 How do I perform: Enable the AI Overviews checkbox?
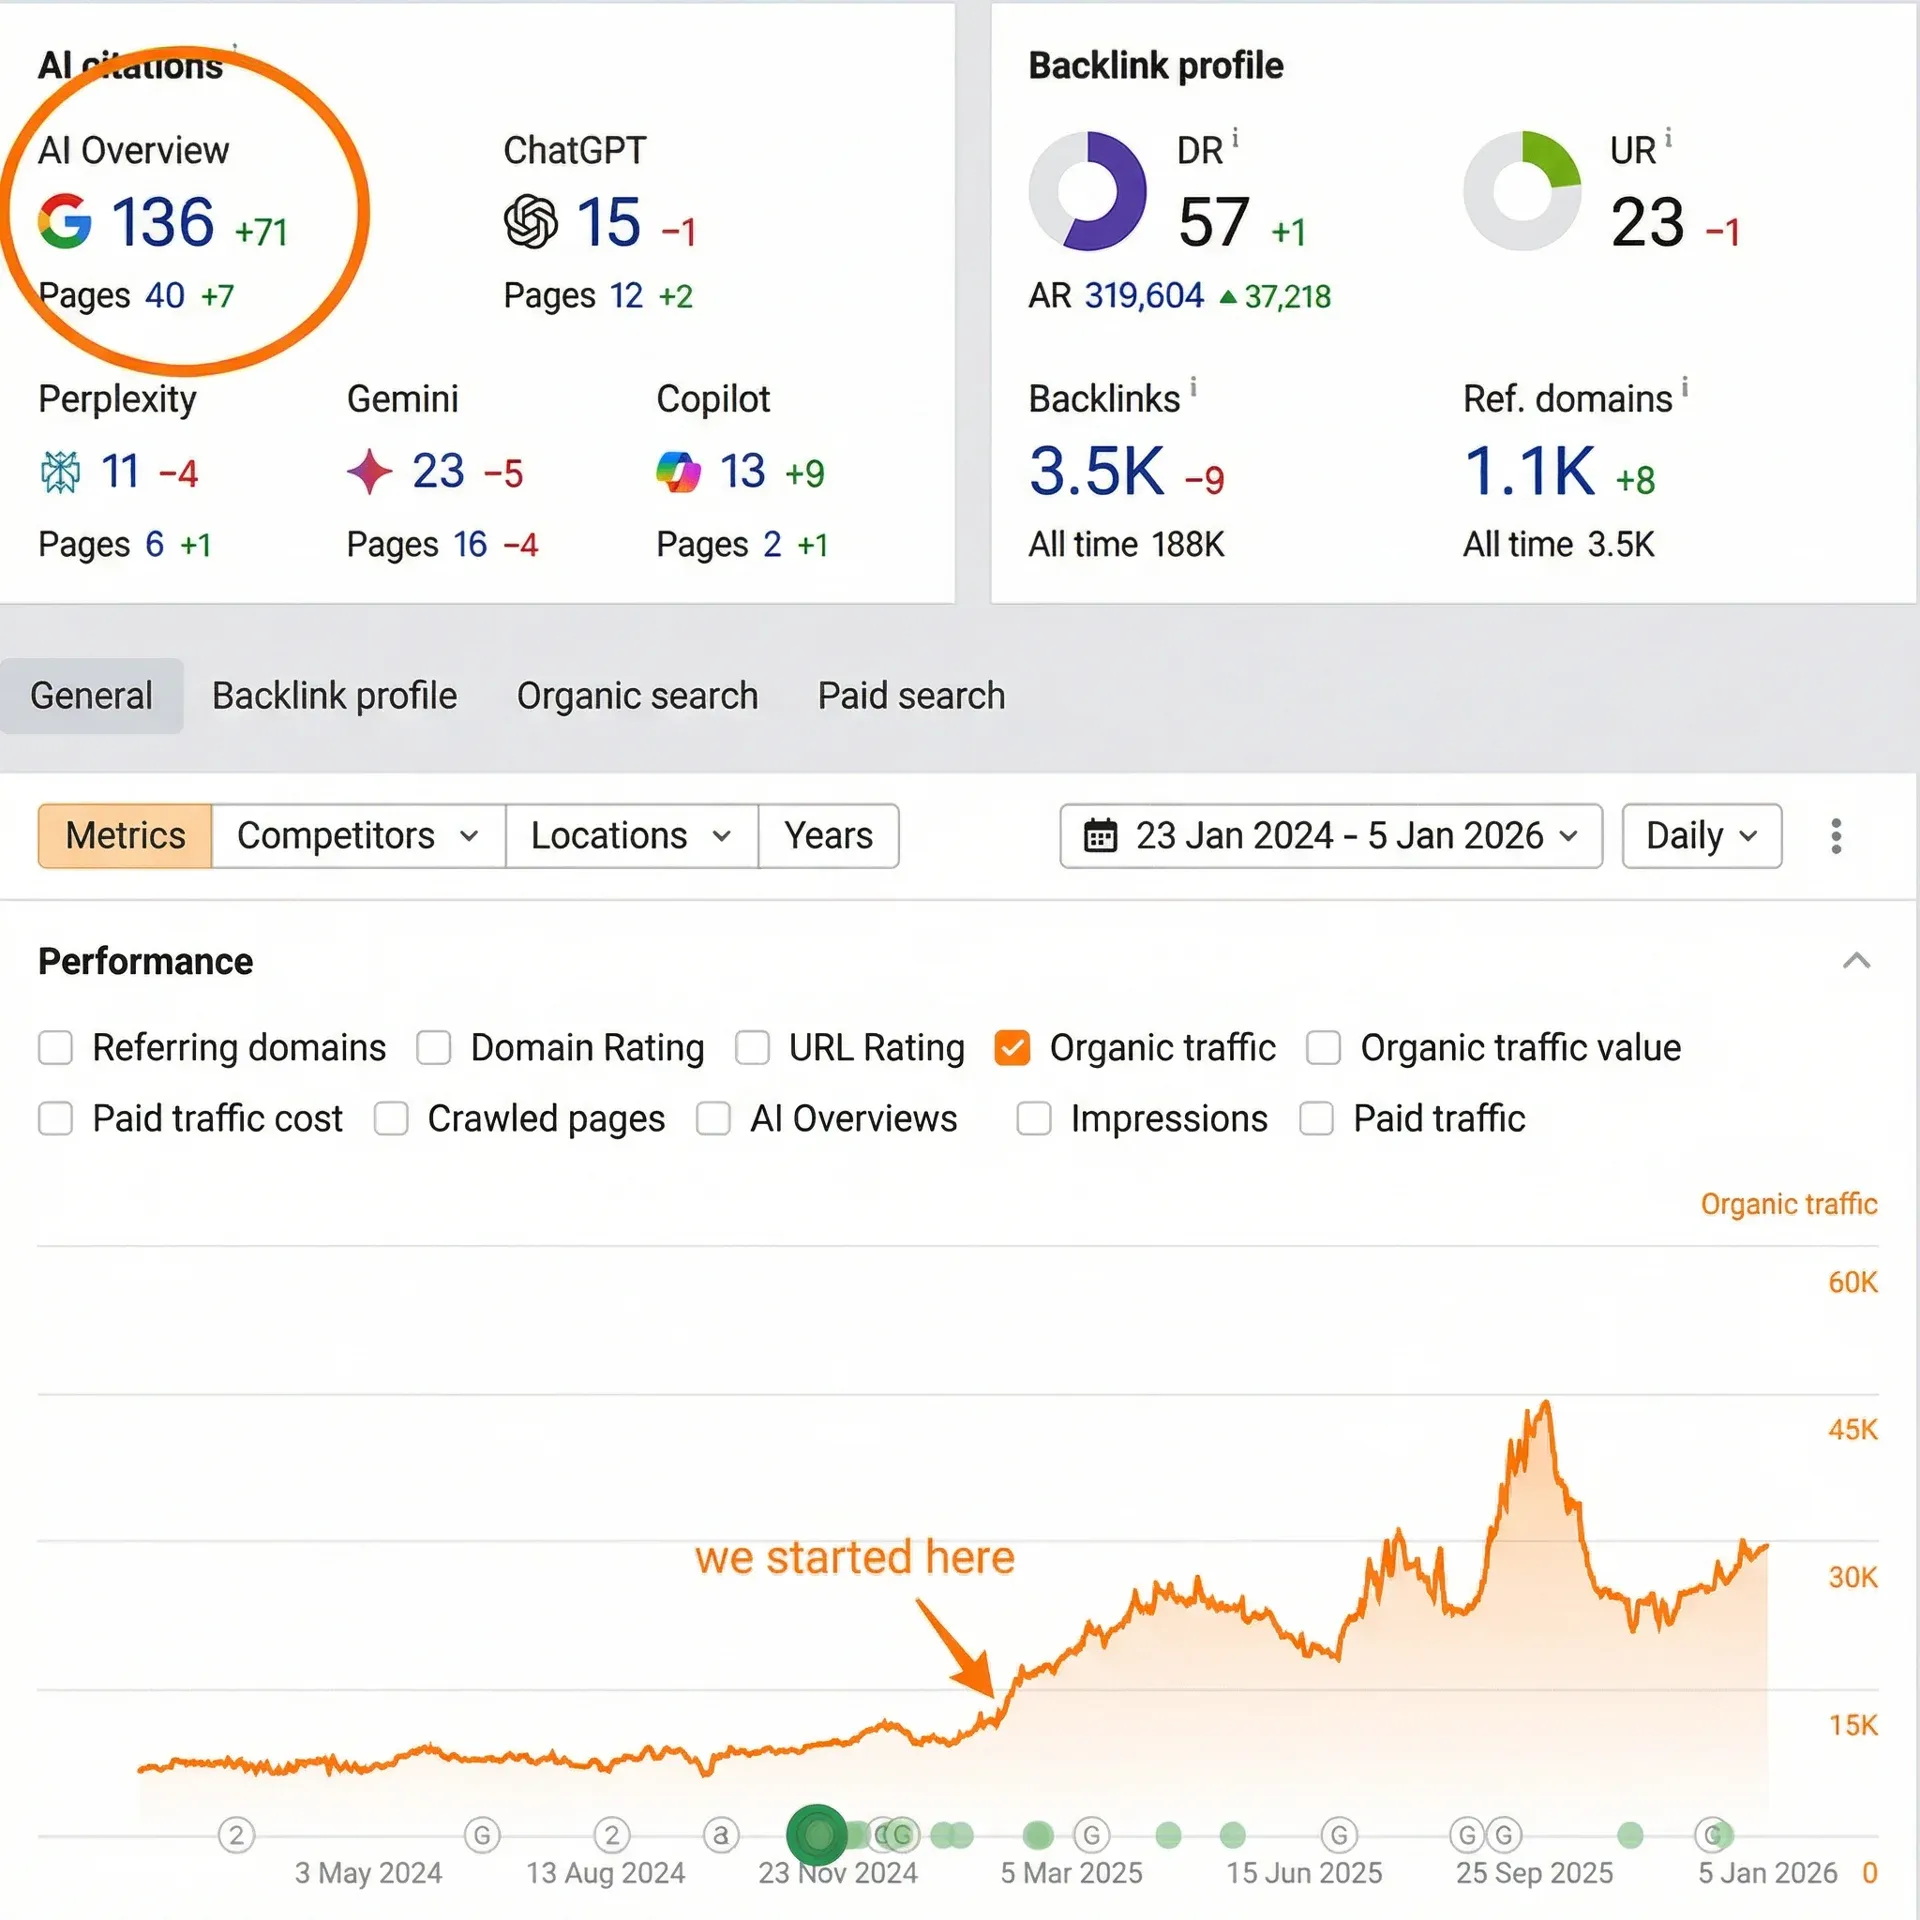713,1119
